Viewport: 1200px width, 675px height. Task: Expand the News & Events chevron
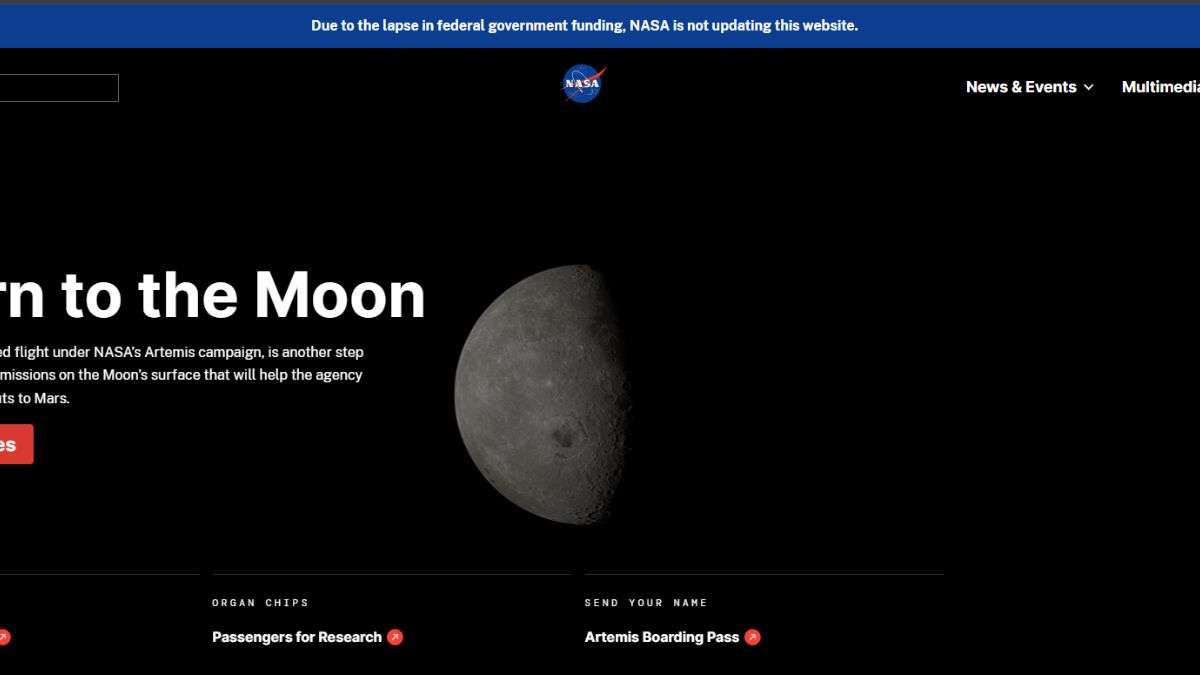(x=1089, y=88)
